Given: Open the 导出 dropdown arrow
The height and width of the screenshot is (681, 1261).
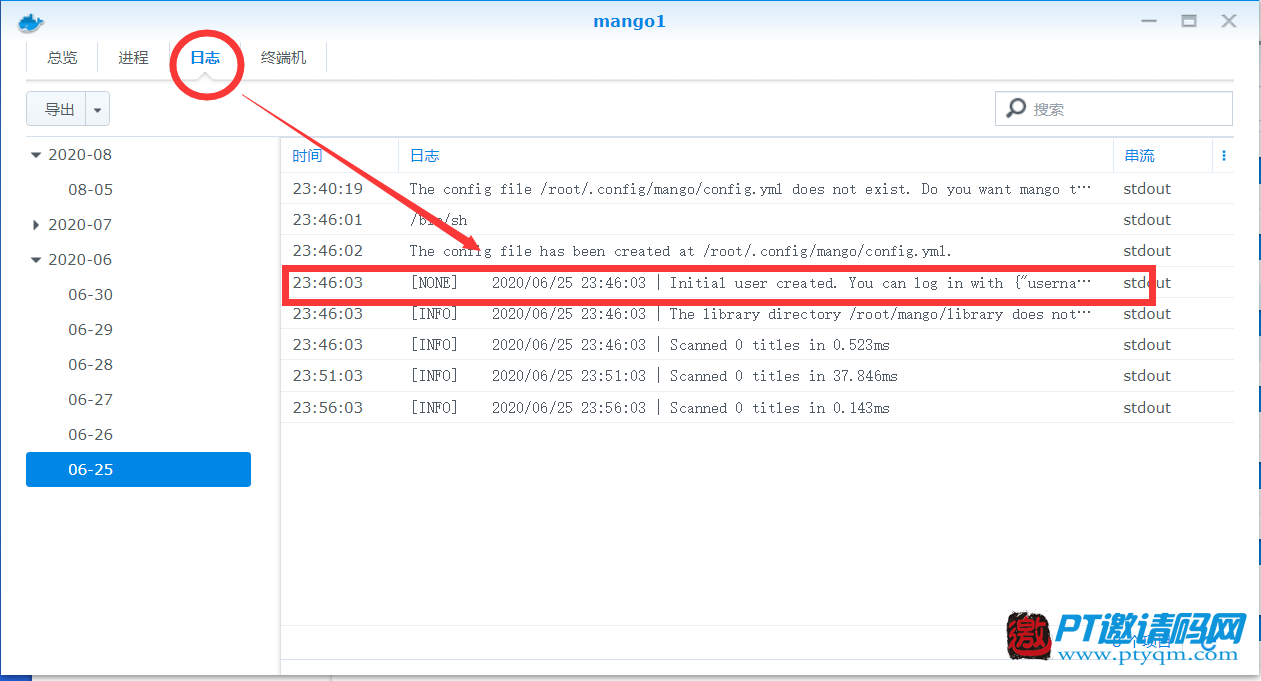Looking at the screenshot, I should pyautogui.click(x=98, y=109).
